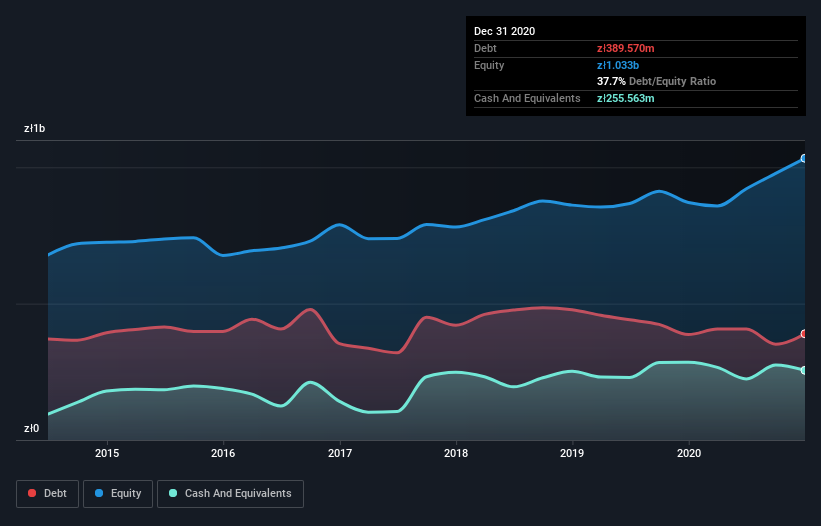Click the blue Equity endpoint marker
The width and height of the screenshot is (821, 526).
(804, 159)
